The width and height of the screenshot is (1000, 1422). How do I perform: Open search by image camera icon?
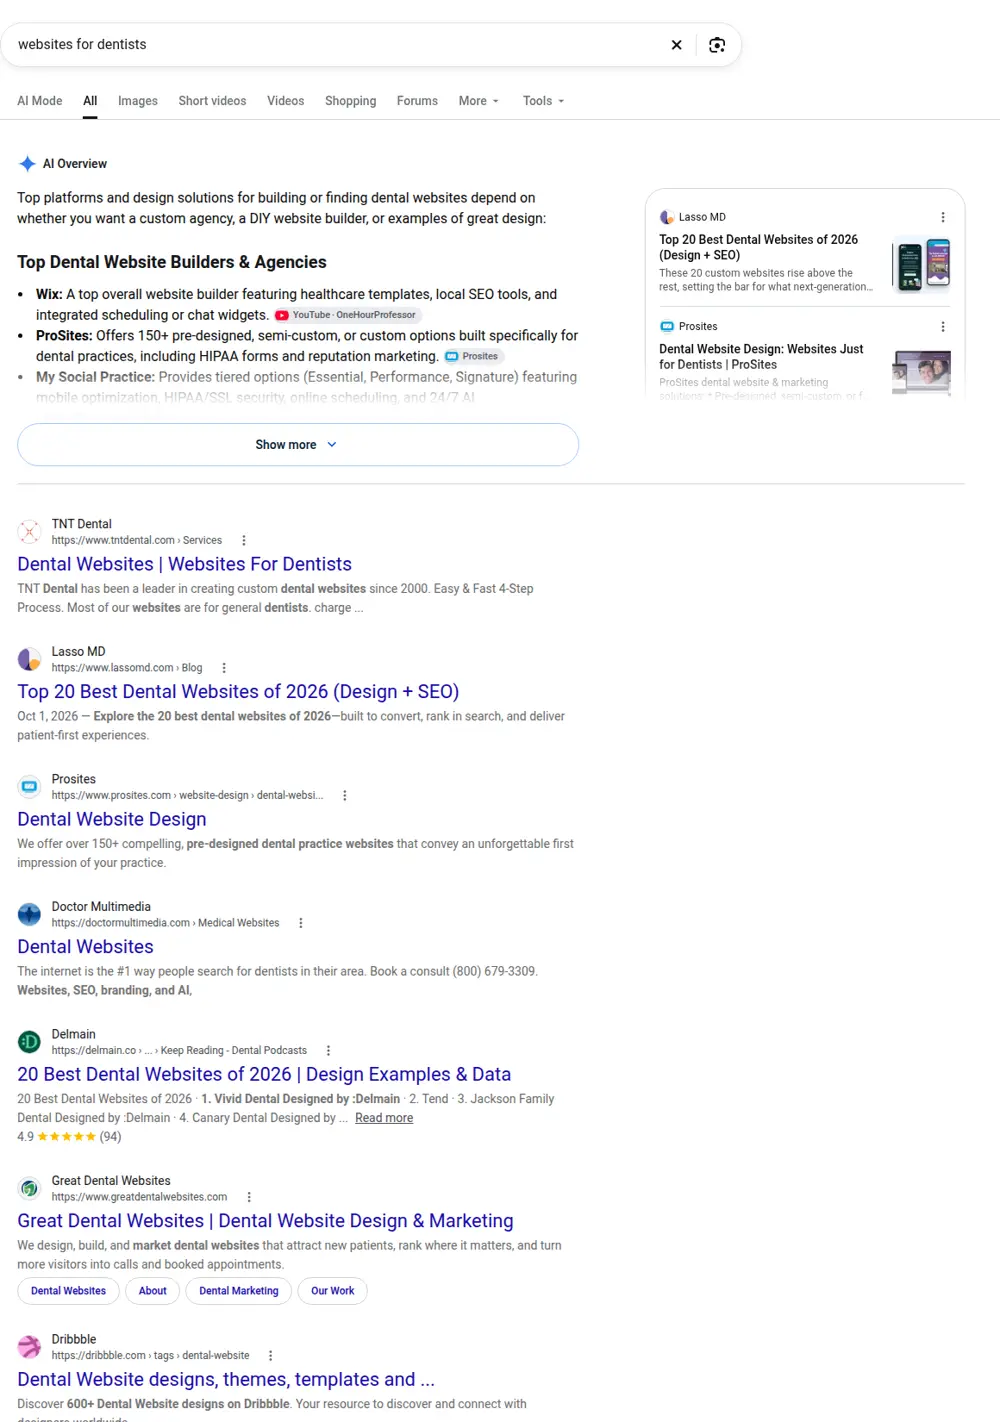click(717, 45)
